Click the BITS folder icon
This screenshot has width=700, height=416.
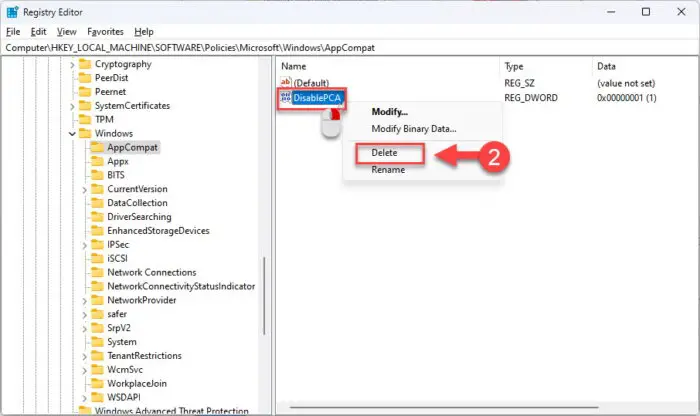click(x=97, y=175)
